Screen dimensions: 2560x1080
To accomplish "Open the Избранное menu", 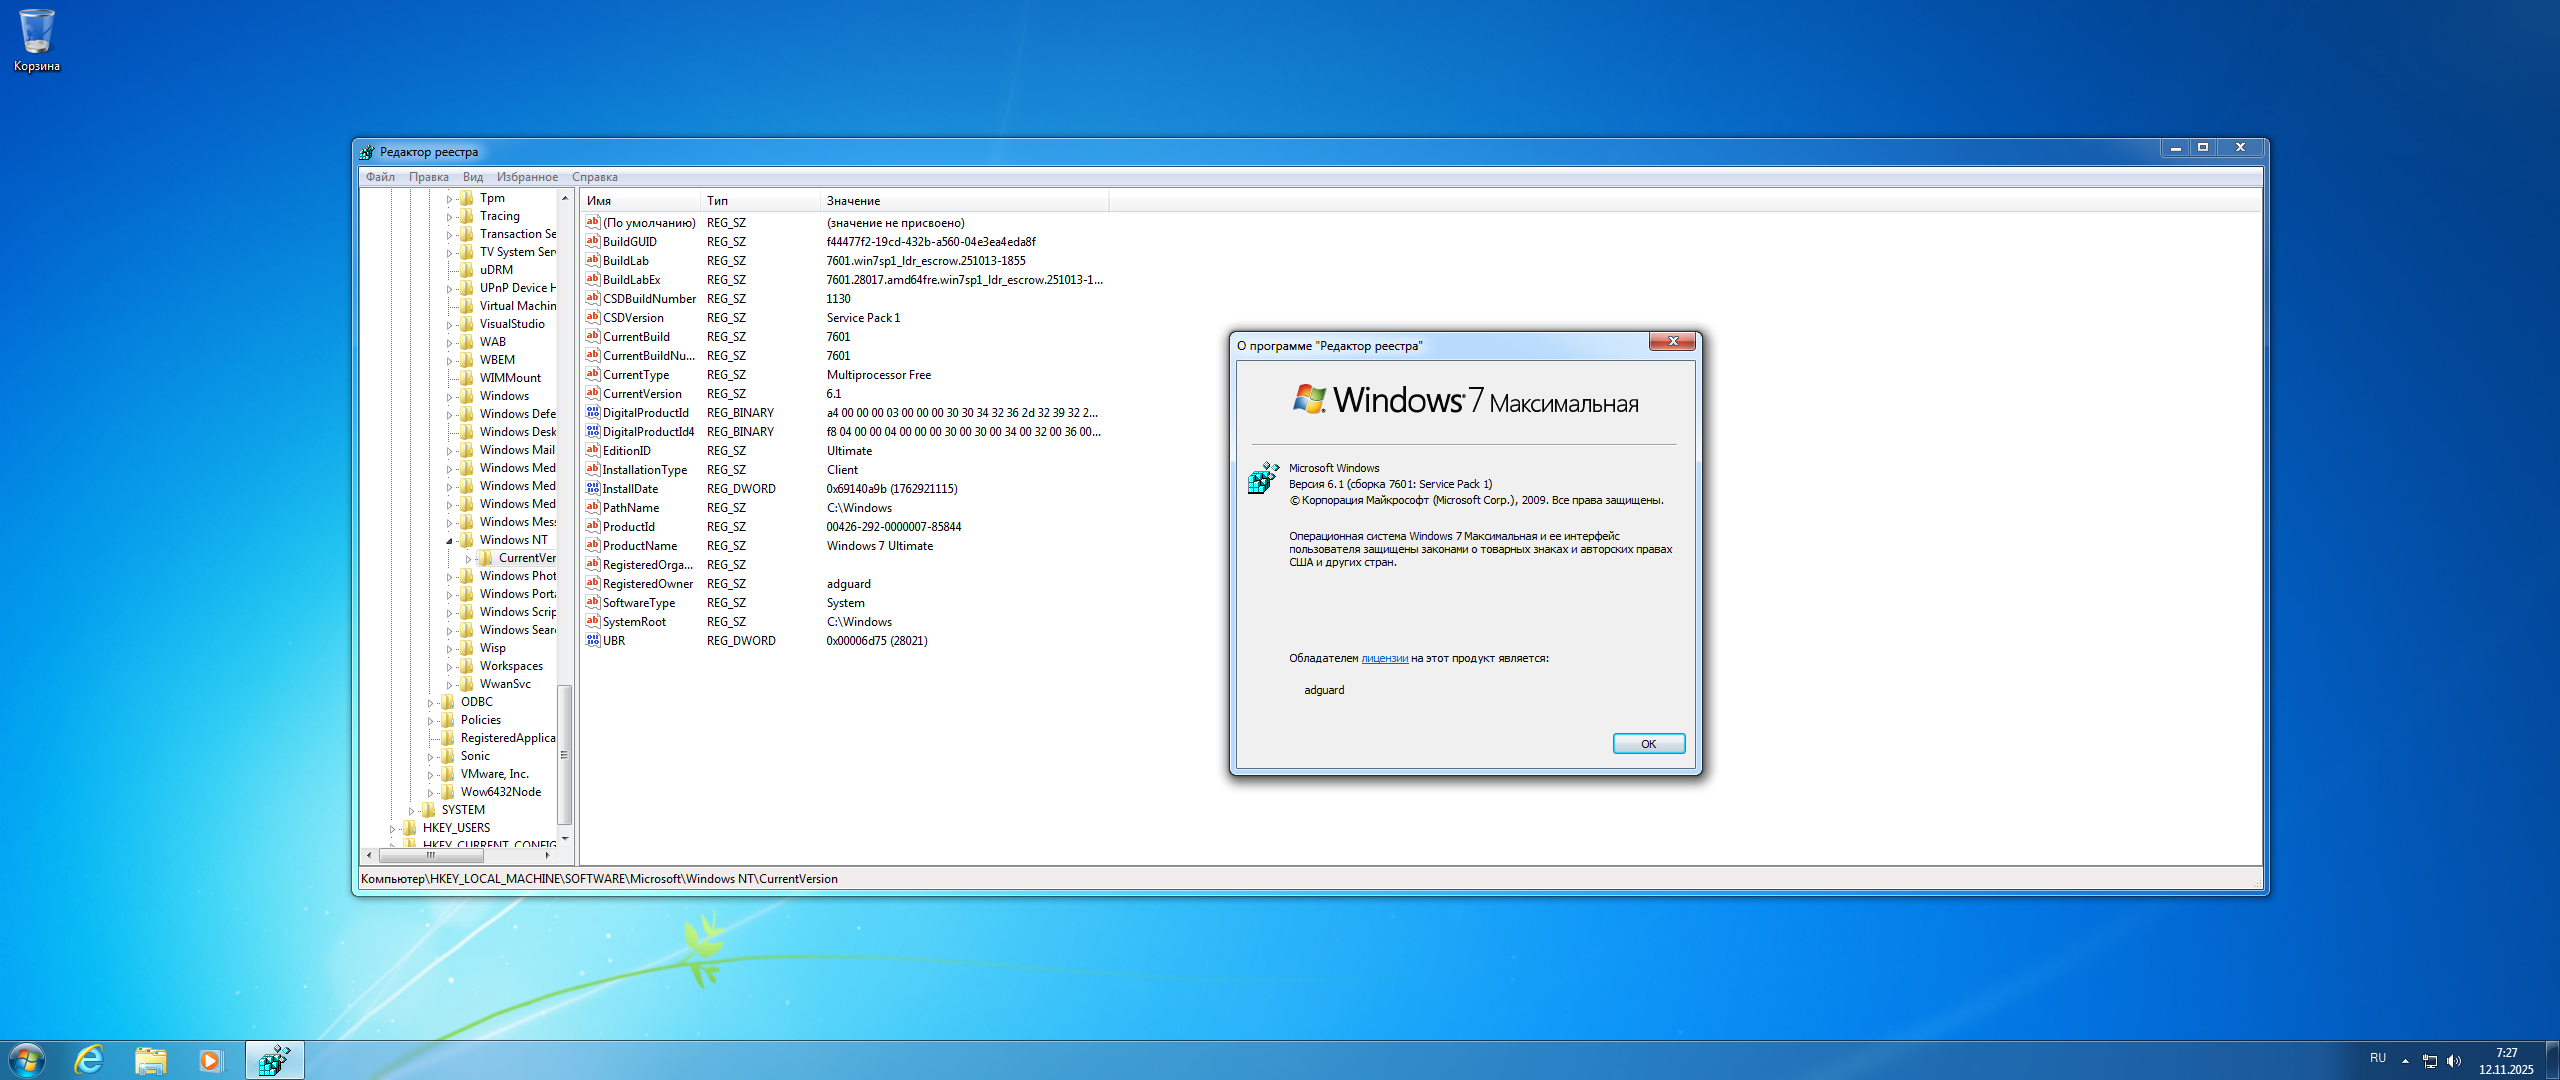I will click(x=527, y=177).
